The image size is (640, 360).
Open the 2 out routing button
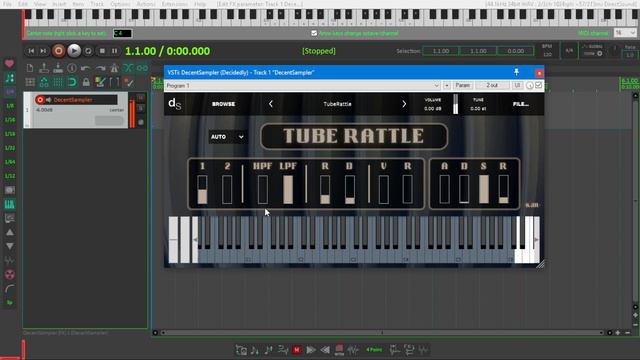(x=492, y=85)
